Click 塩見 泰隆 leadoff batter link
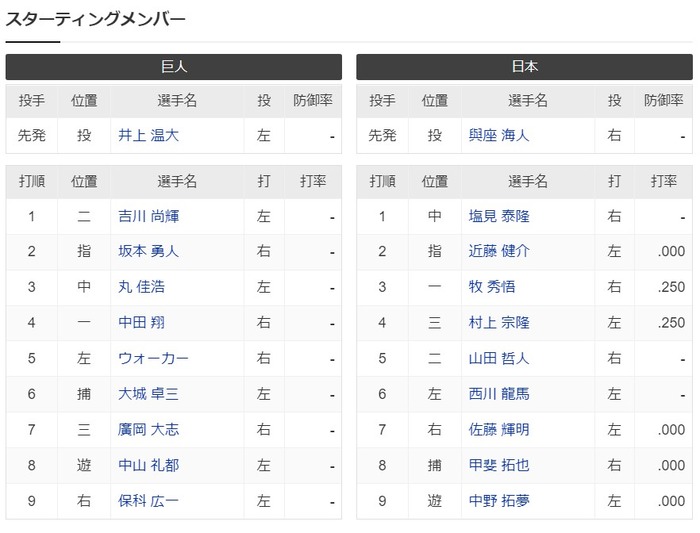Image resolution: width=700 pixels, height=533 pixels. pyautogui.click(x=499, y=217)
